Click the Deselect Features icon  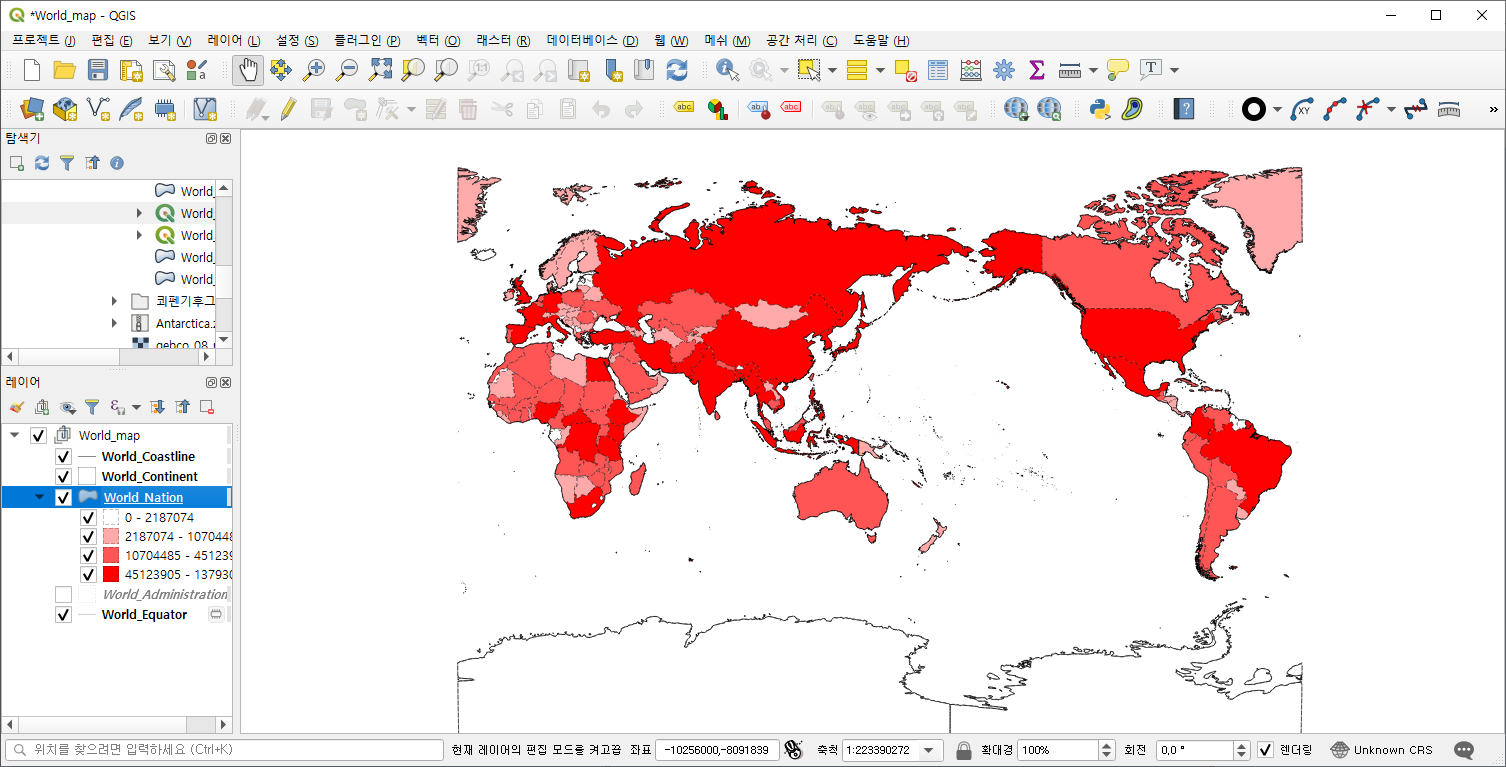pyautogui.click(x=906, y=70)
